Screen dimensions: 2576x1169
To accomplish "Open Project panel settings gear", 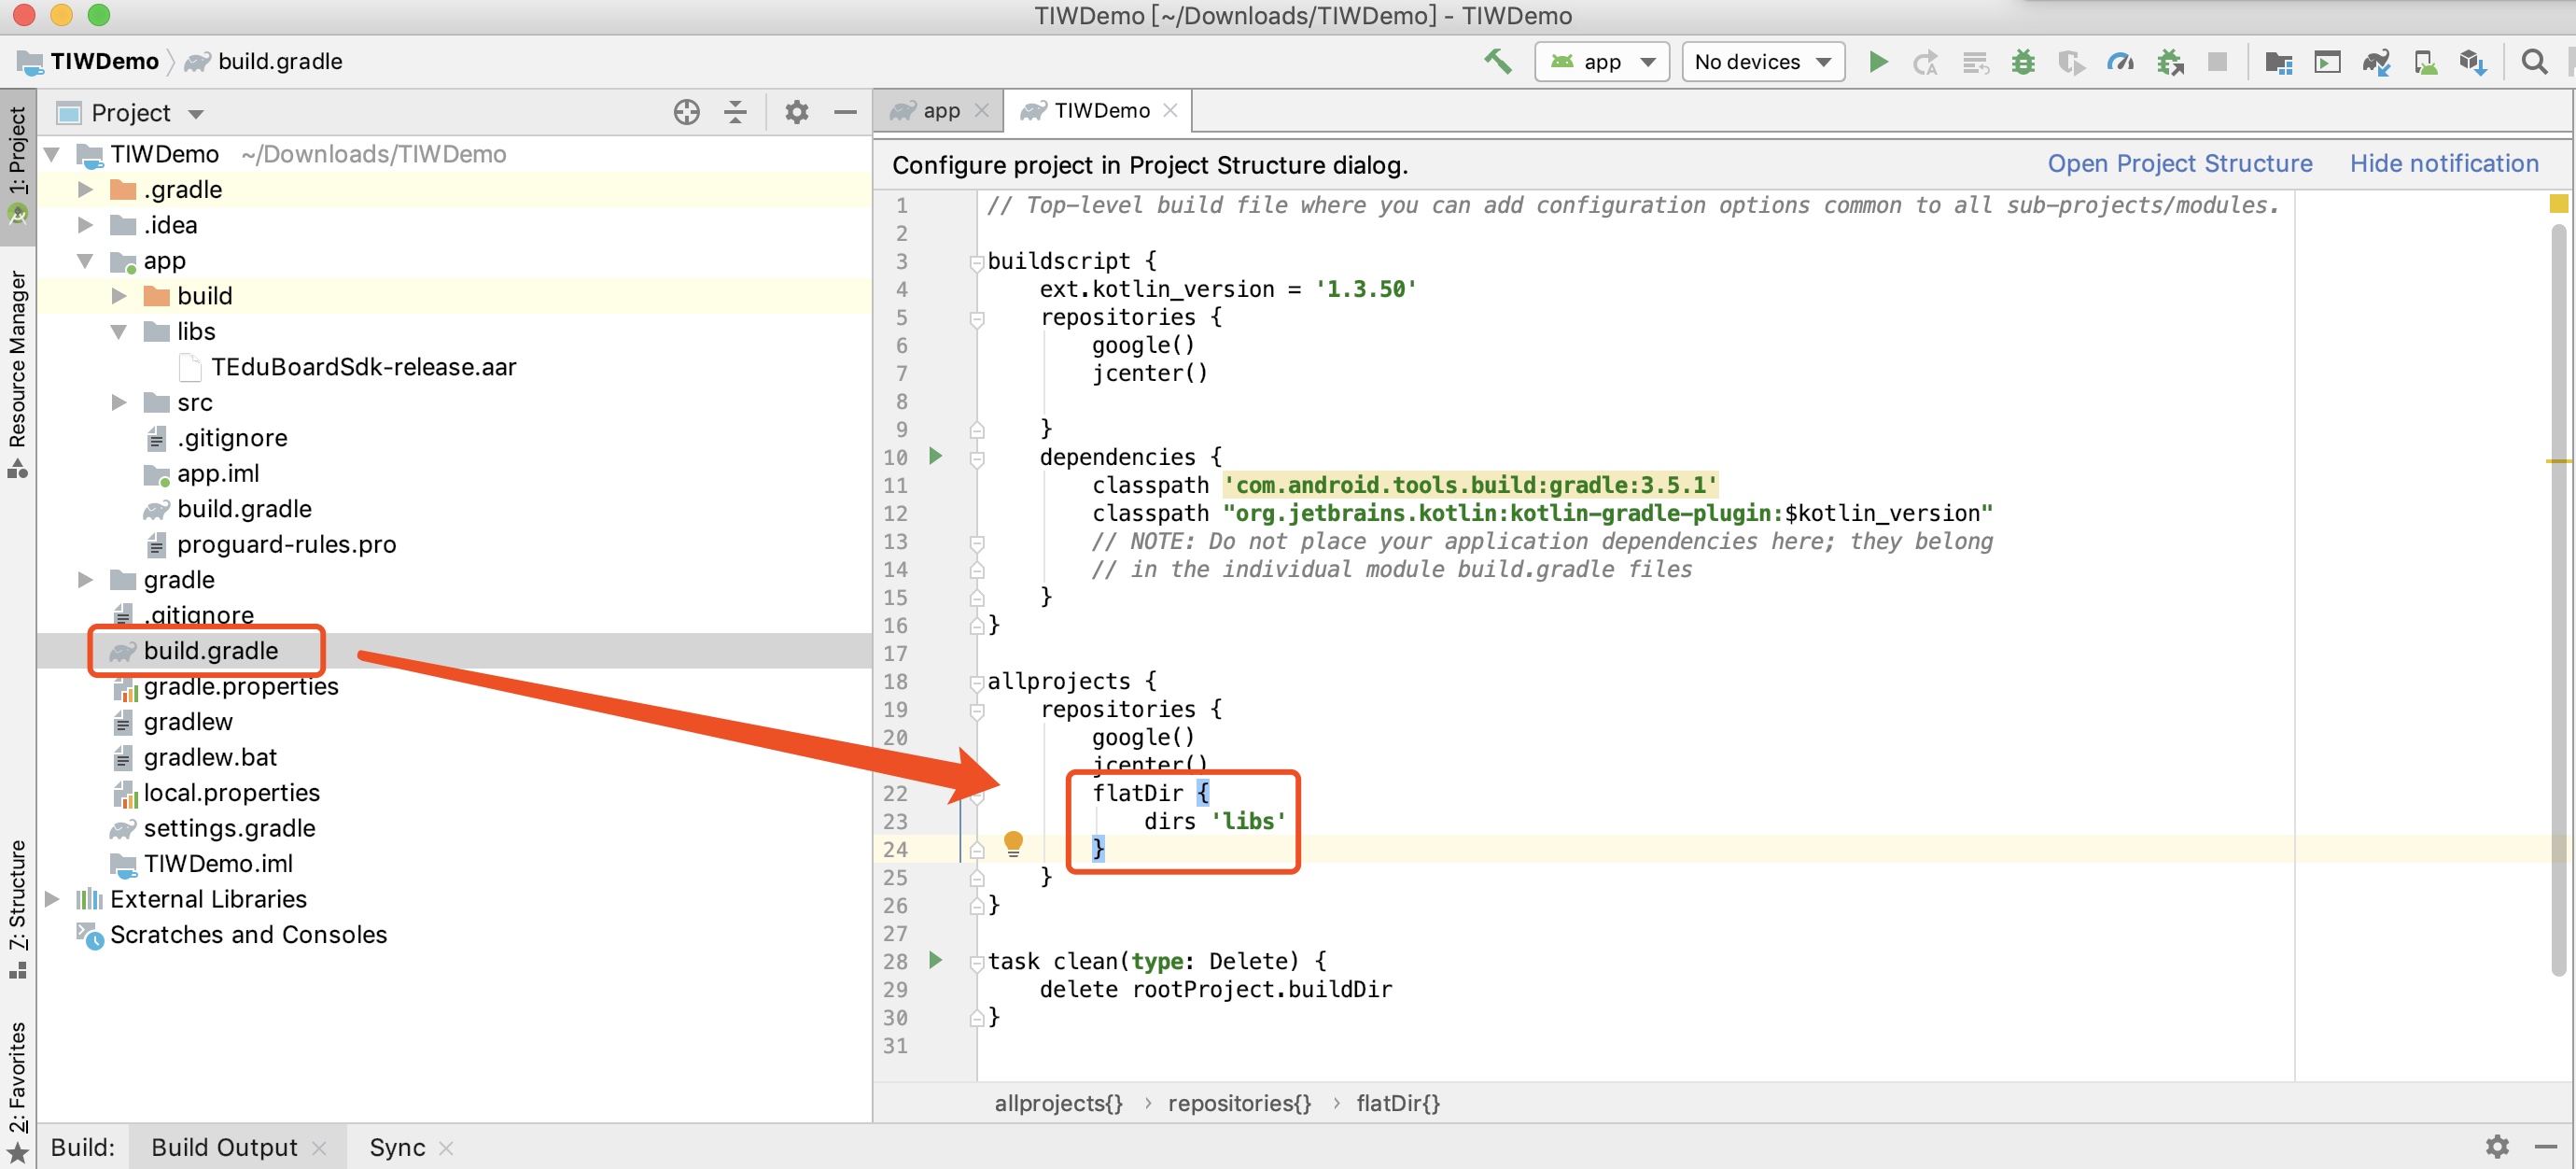I will [796, 112].
